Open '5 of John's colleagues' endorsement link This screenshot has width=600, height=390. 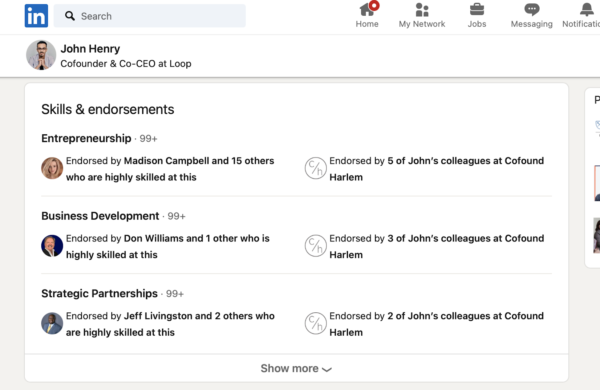click(437, 169)
